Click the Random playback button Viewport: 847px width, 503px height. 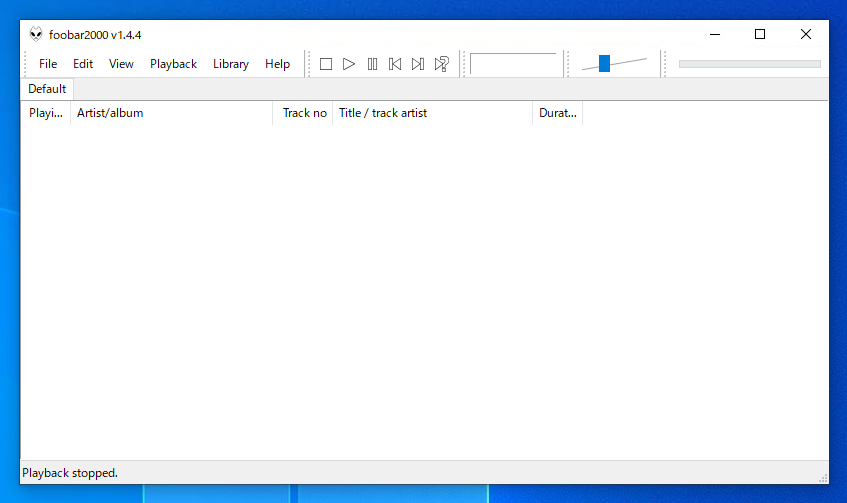click(x=441, y=64)
